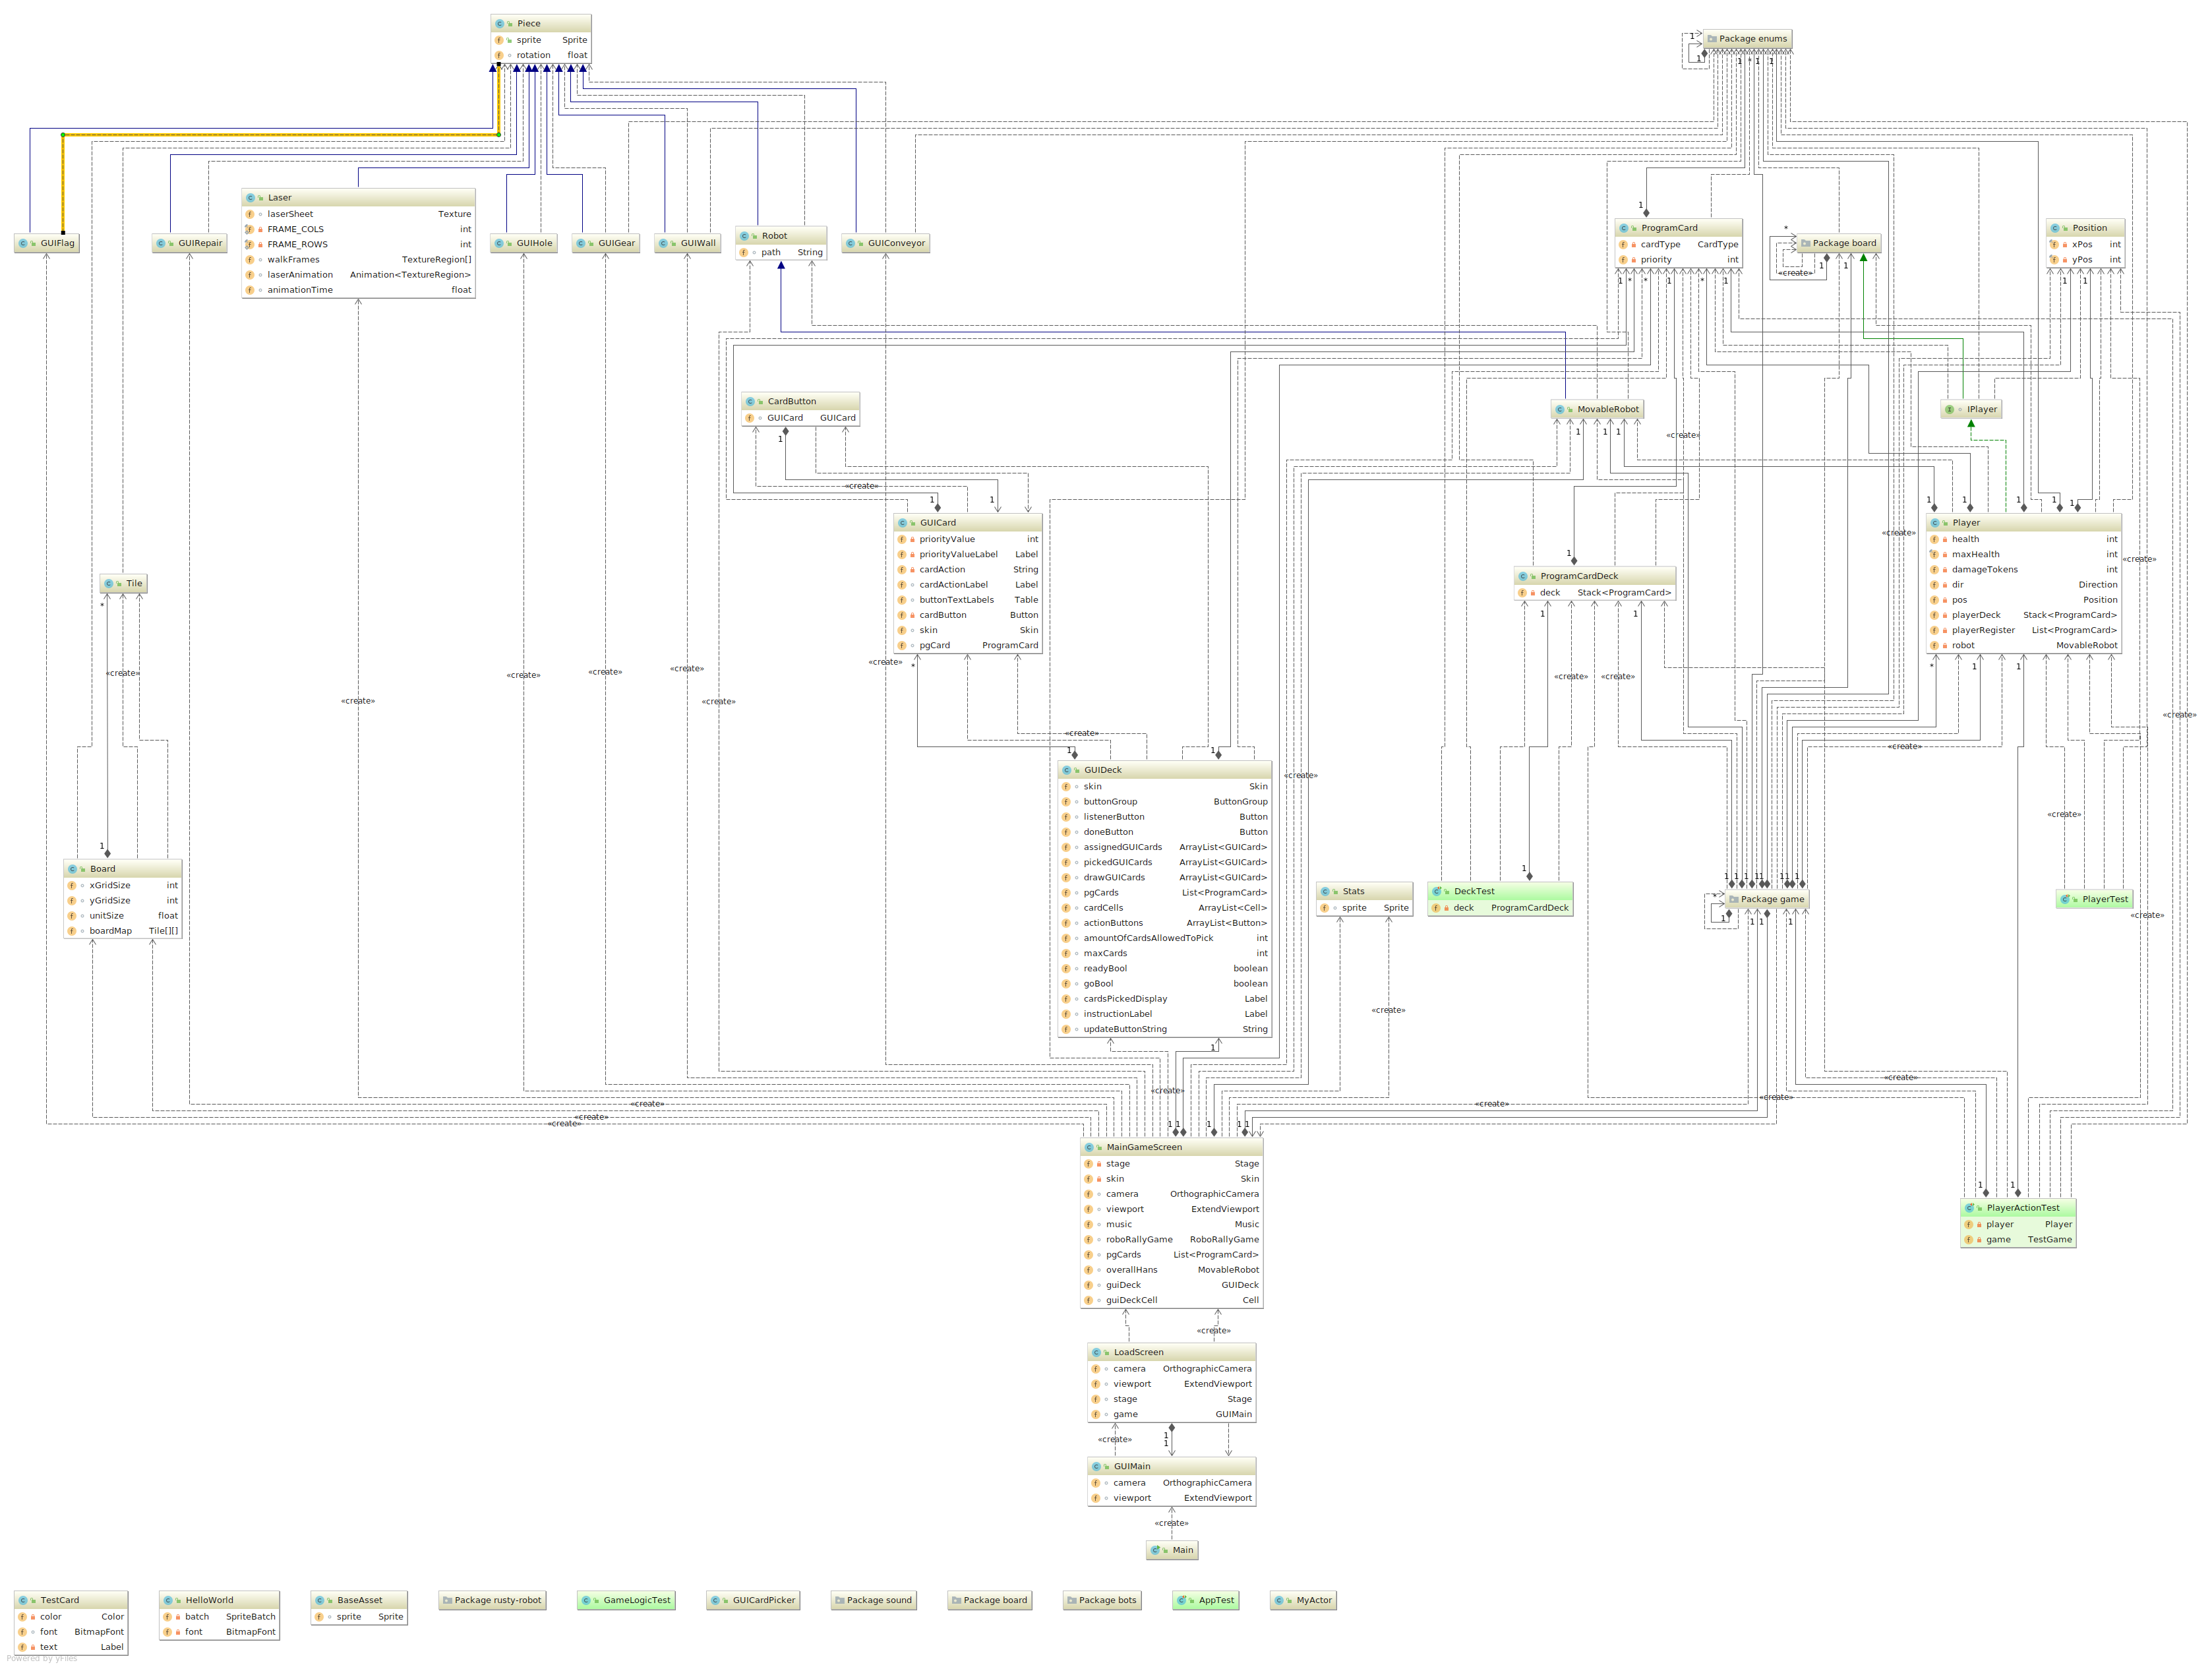Select the GameLogicTest node
This screenshot has width=2212, height=1669.
point(626,1600)
